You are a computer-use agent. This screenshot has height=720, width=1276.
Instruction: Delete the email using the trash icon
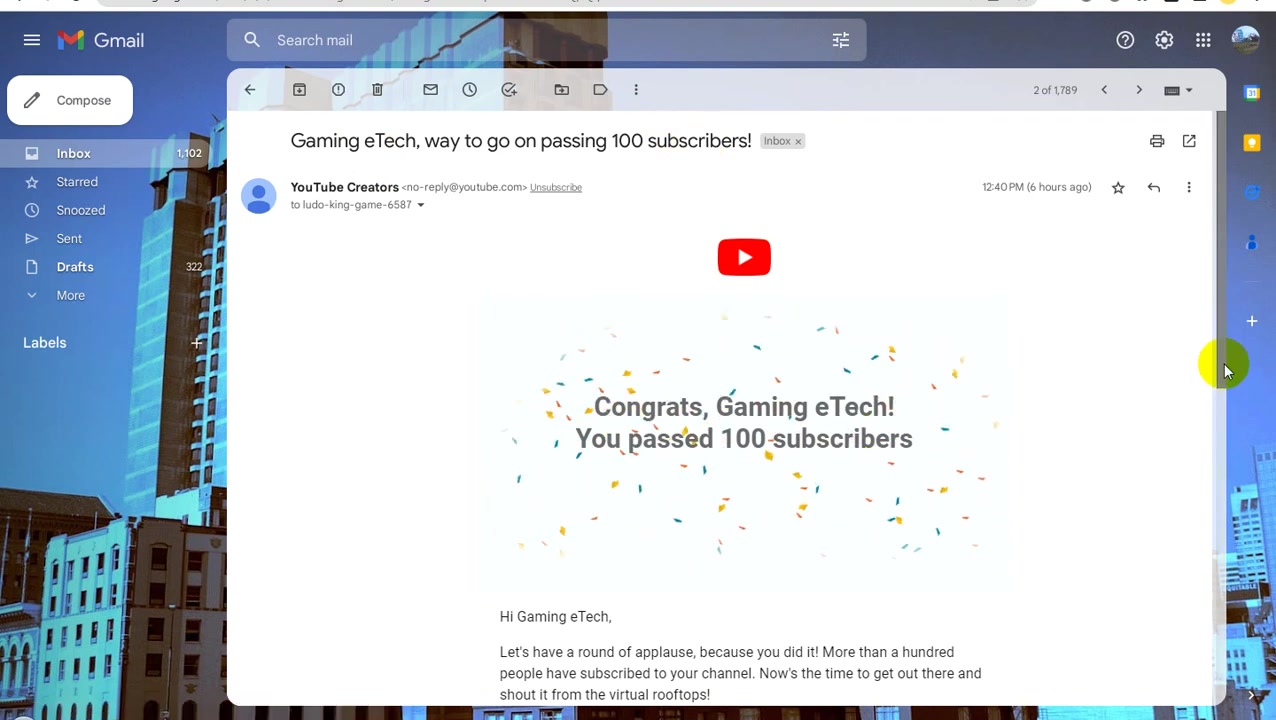(377, 90)
